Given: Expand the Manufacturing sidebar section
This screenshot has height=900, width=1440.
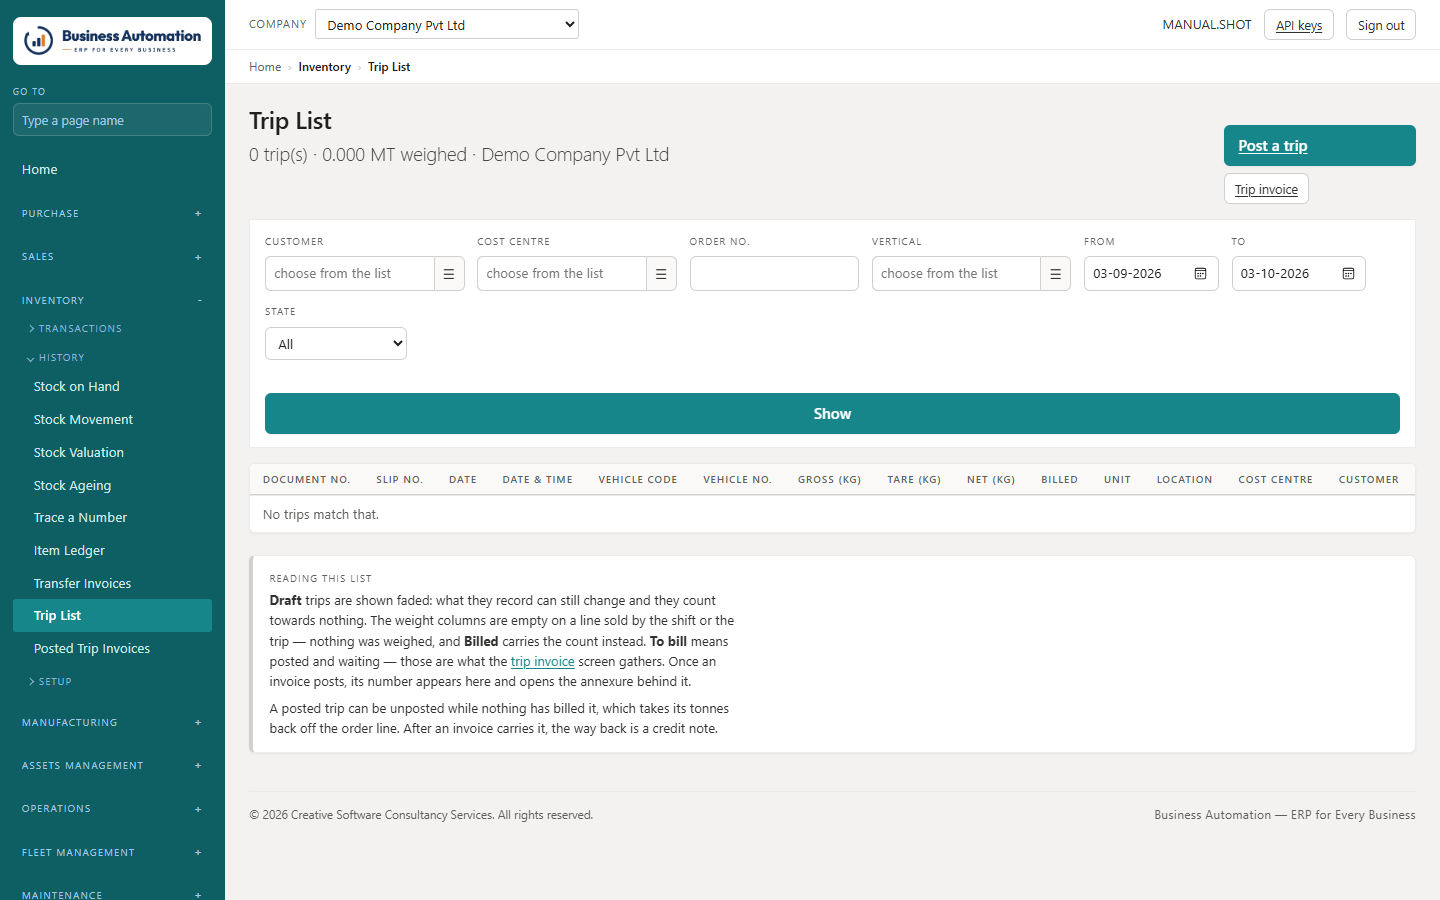Looking at the screenshot, I should [112, 722].
